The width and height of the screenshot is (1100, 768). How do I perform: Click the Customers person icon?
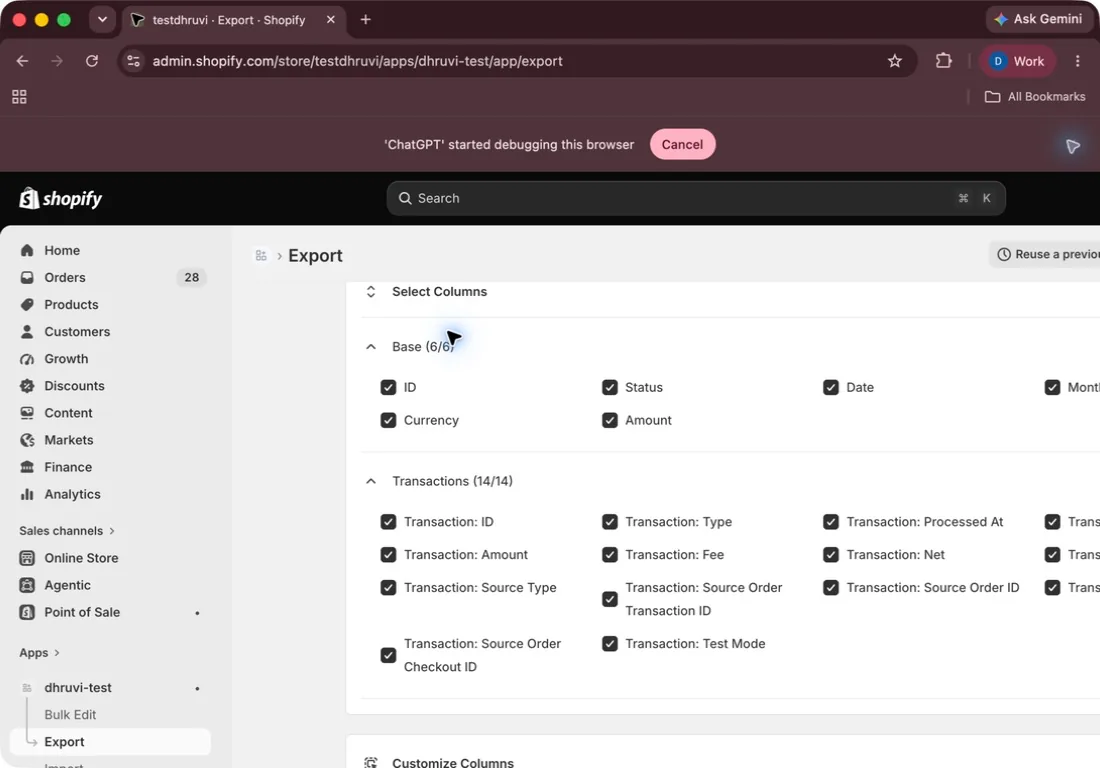click(x=27, y=332)
